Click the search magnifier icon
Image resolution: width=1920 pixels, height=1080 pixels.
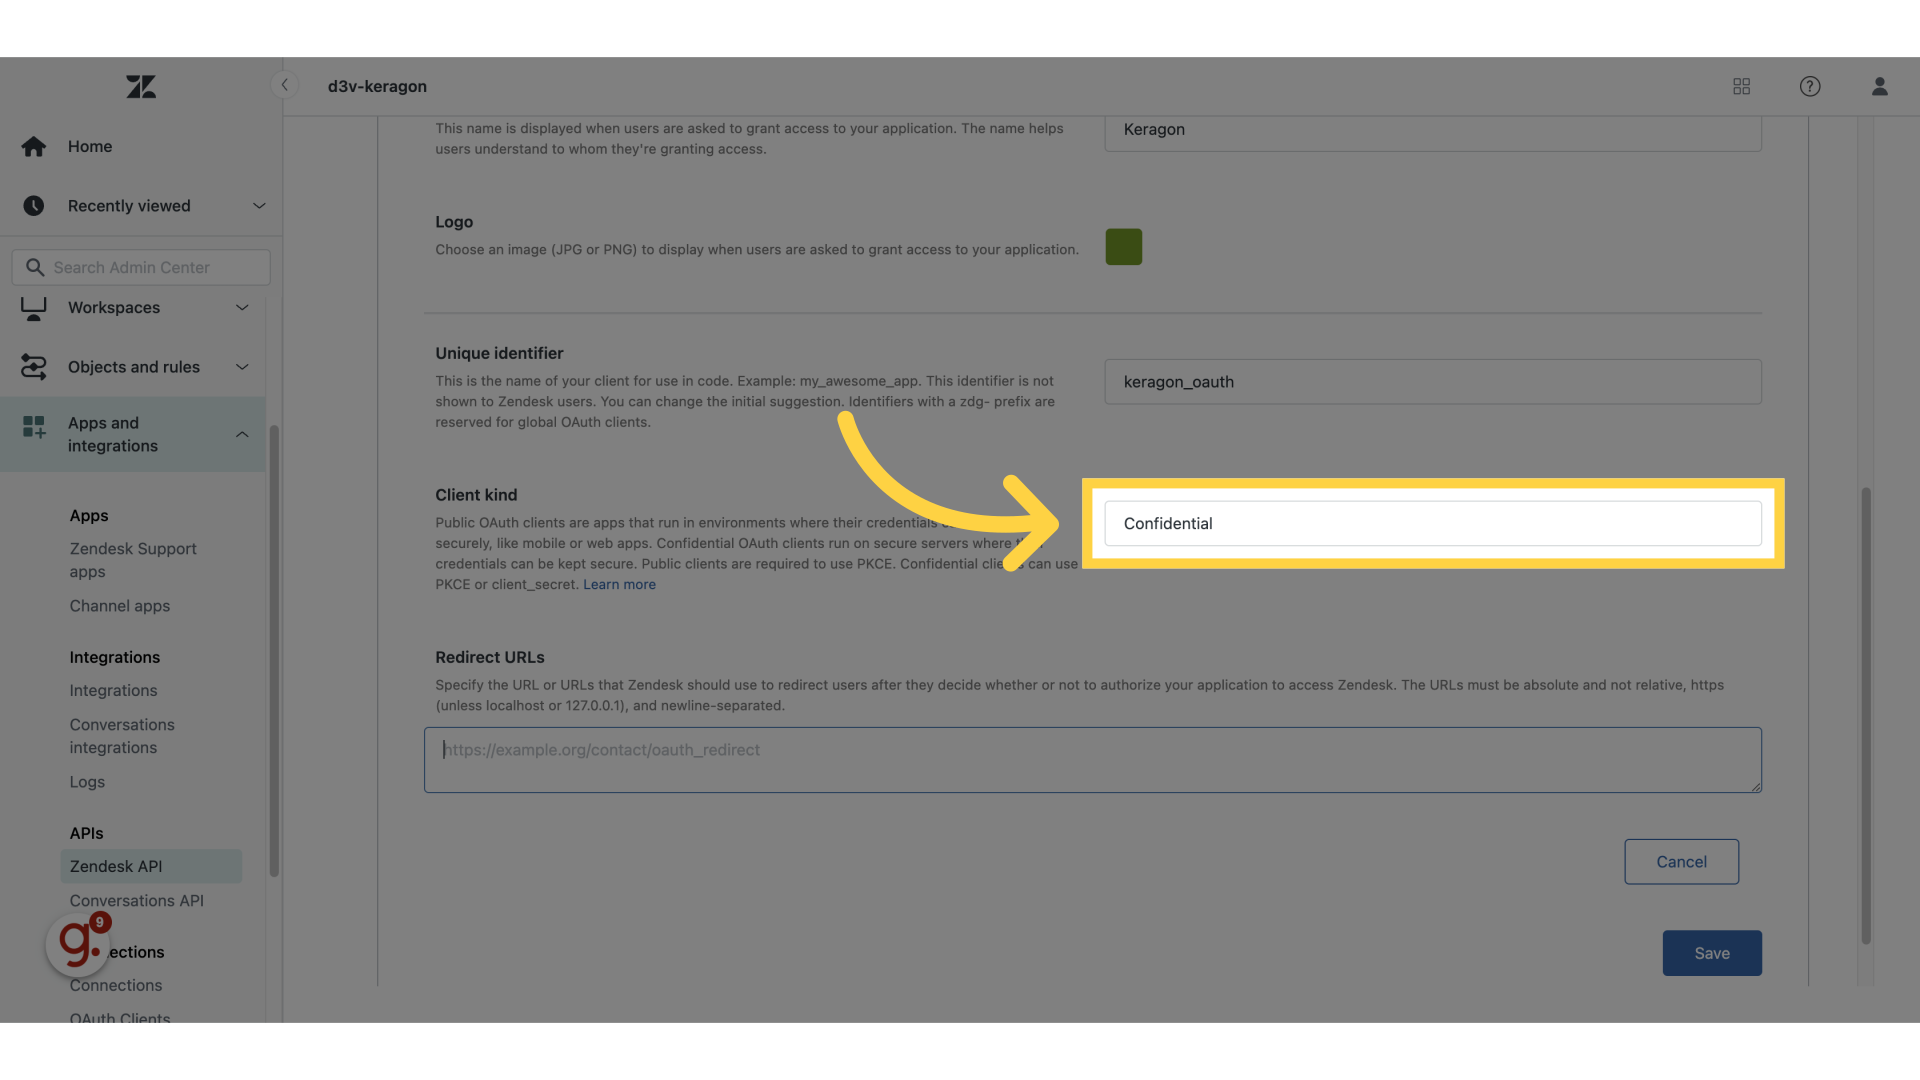coord(35,268)
